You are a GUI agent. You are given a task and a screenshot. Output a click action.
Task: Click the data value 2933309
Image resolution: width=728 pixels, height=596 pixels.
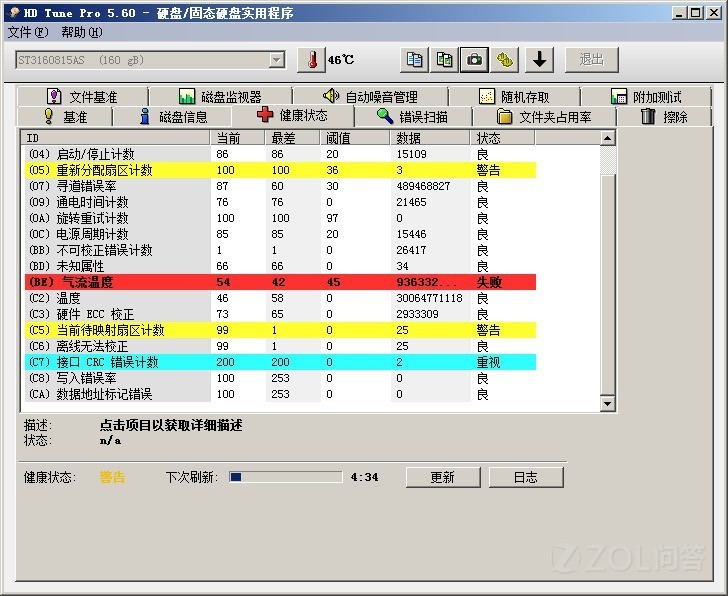click(417, 314)
